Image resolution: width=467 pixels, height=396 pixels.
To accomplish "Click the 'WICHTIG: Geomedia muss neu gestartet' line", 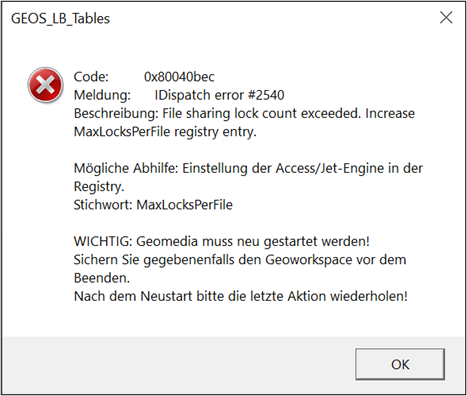I will tap(222, 241).
